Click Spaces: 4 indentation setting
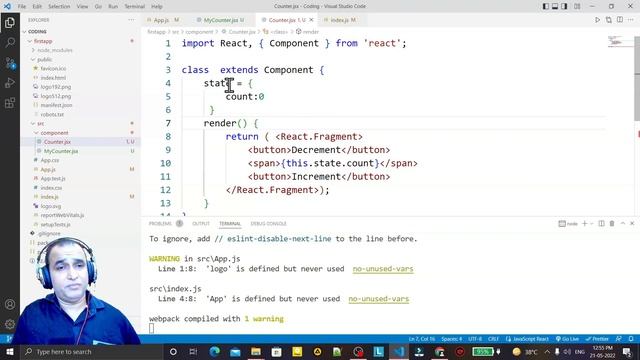The image size is (640, 360). click(x=451, y=339)
